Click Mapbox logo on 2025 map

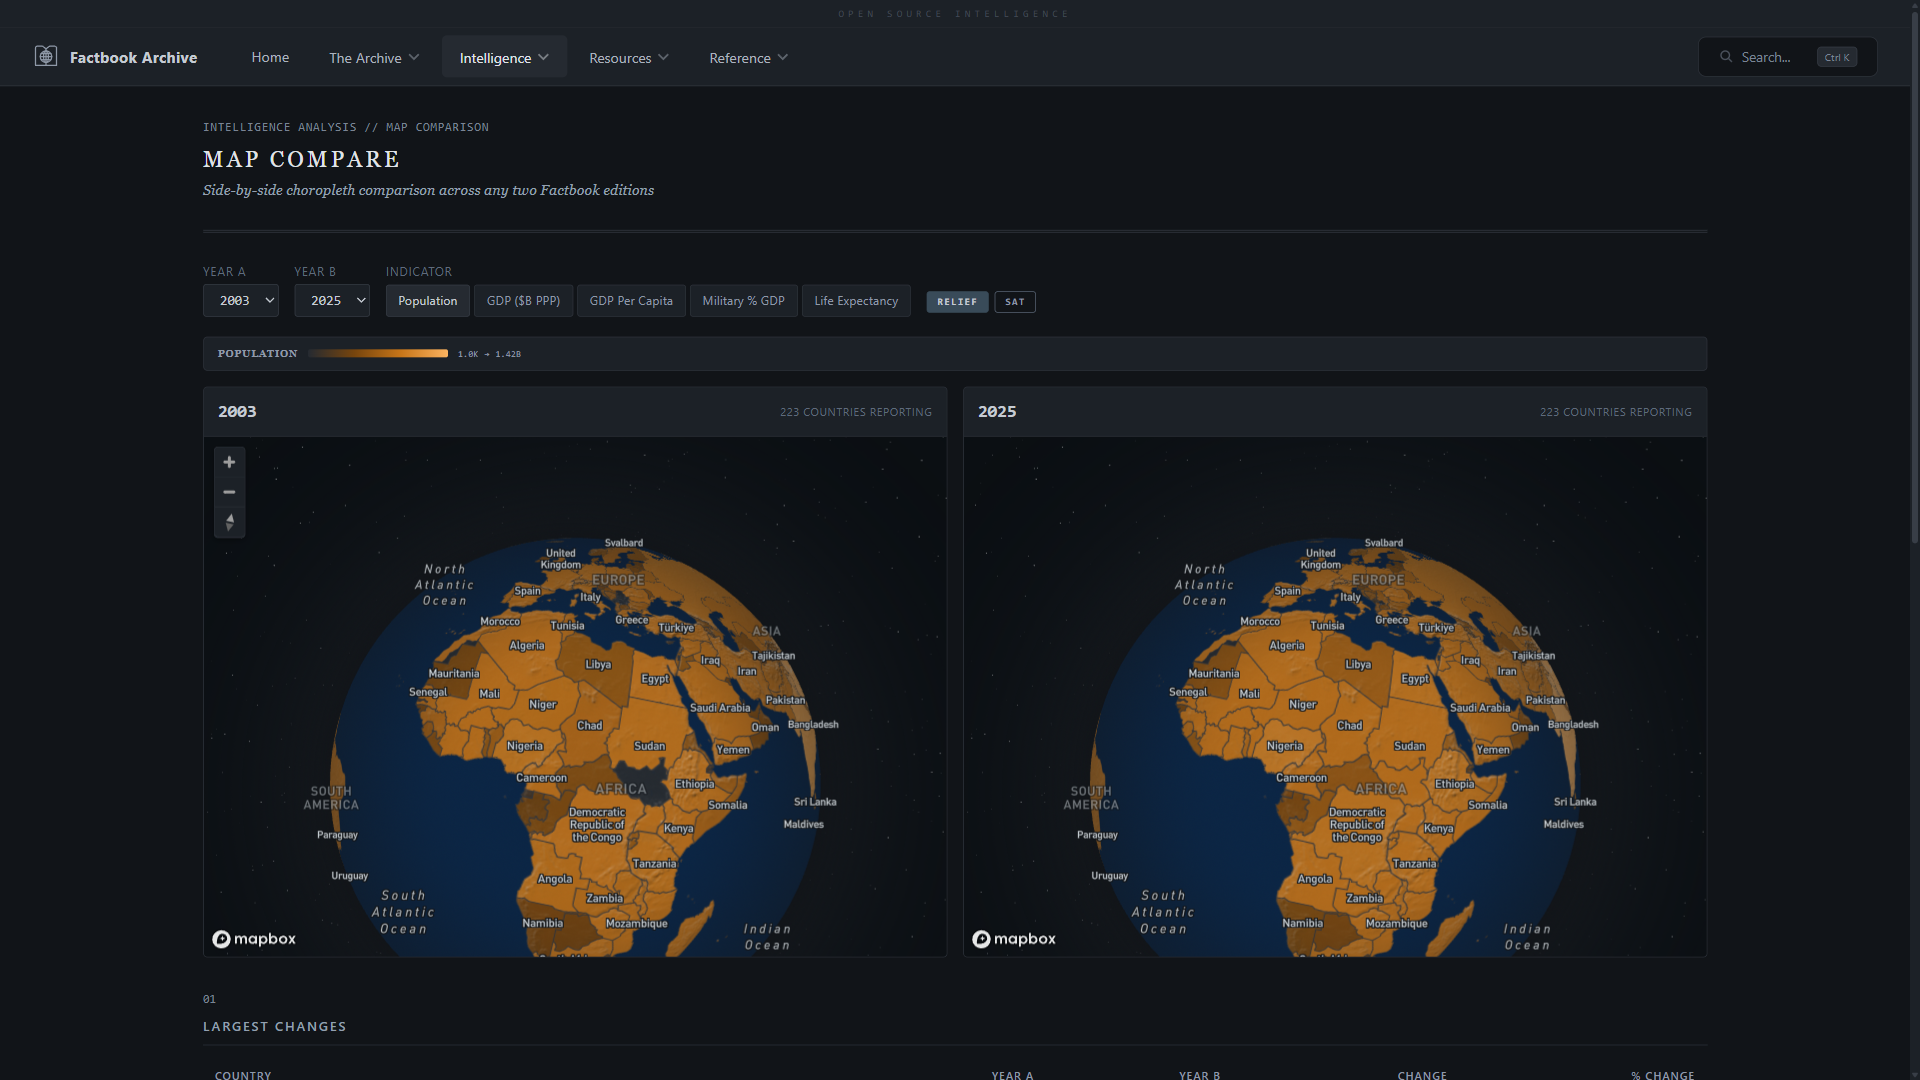point(1014,939)
